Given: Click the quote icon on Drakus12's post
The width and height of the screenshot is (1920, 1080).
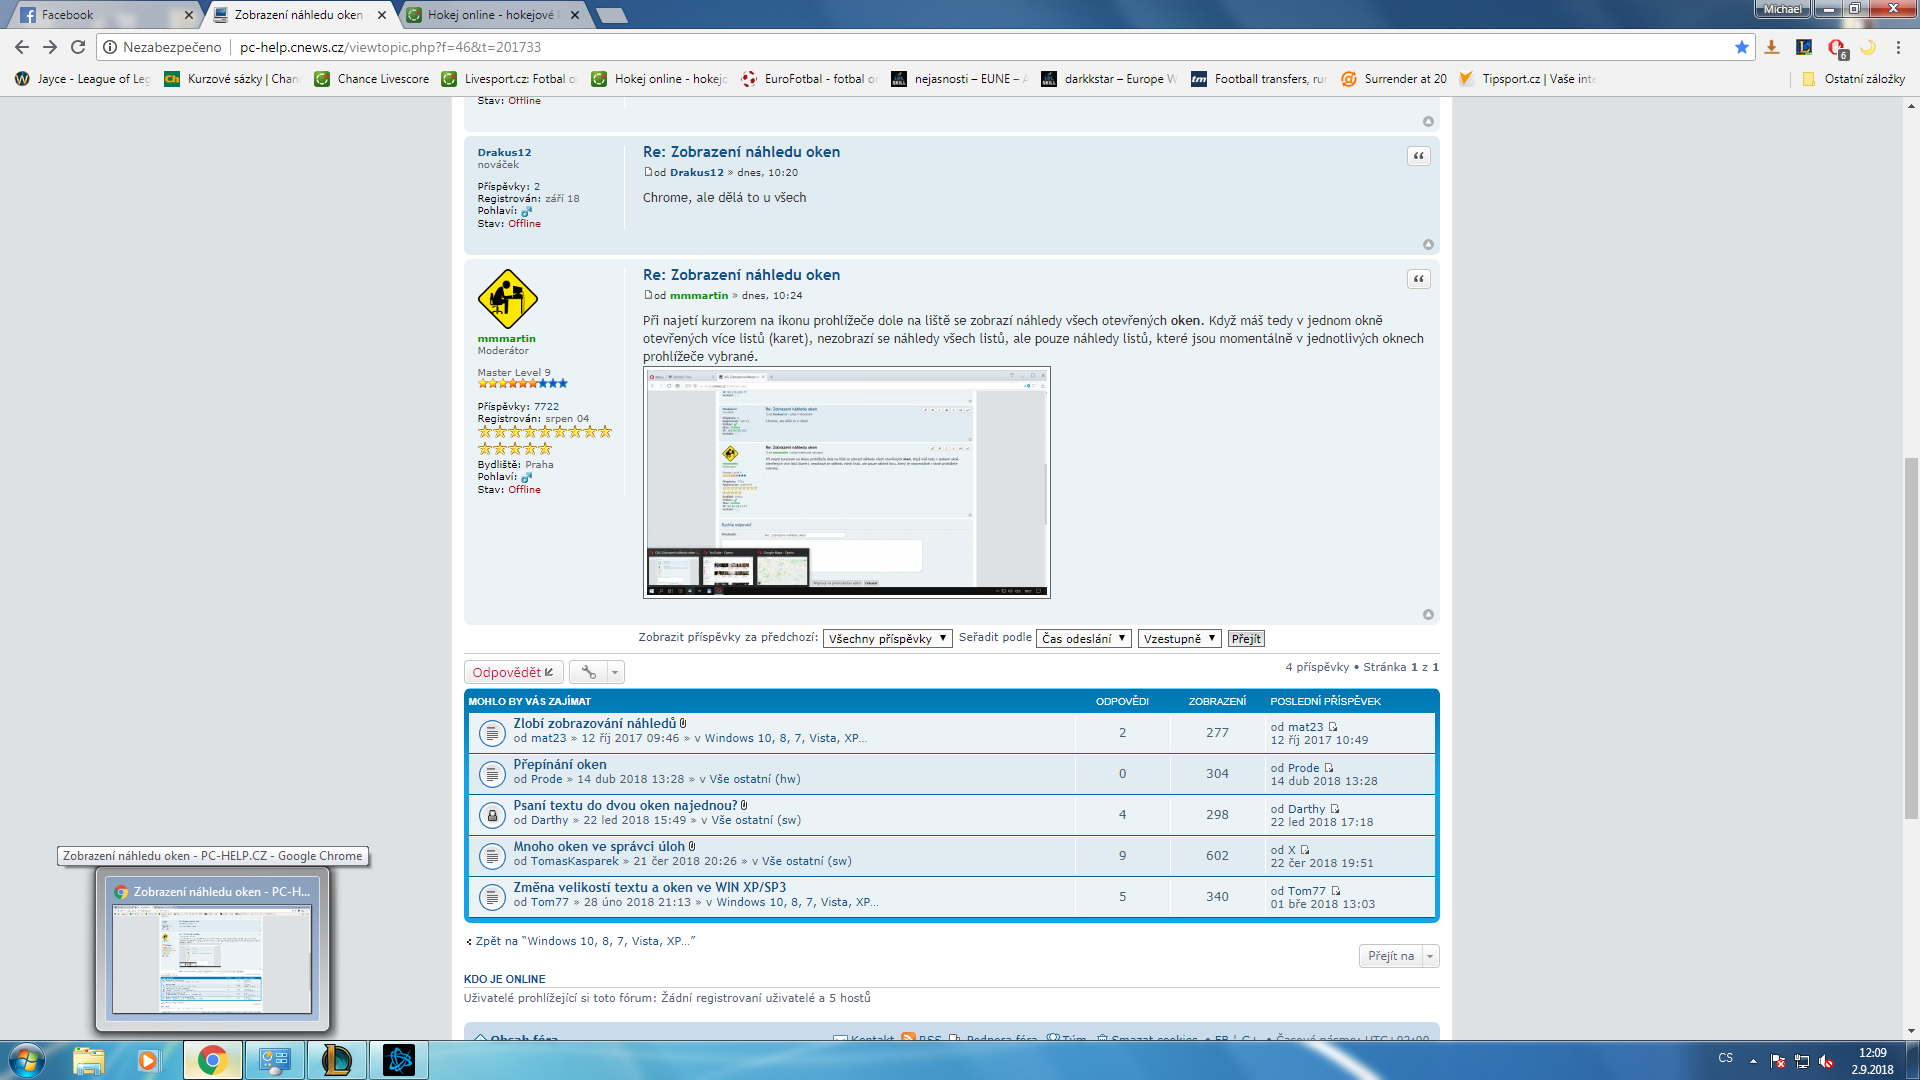Looking at the screenshot, I should tap(1418, 156).
